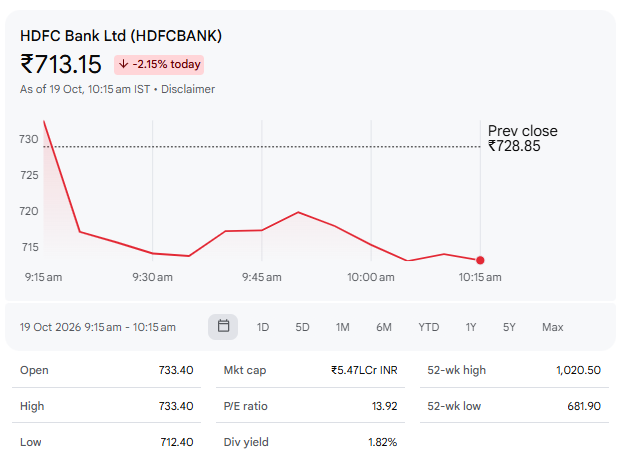Click the down arrow in change badge
The height and width of the screenshot is (460, 625).
[x=124, y=64]
